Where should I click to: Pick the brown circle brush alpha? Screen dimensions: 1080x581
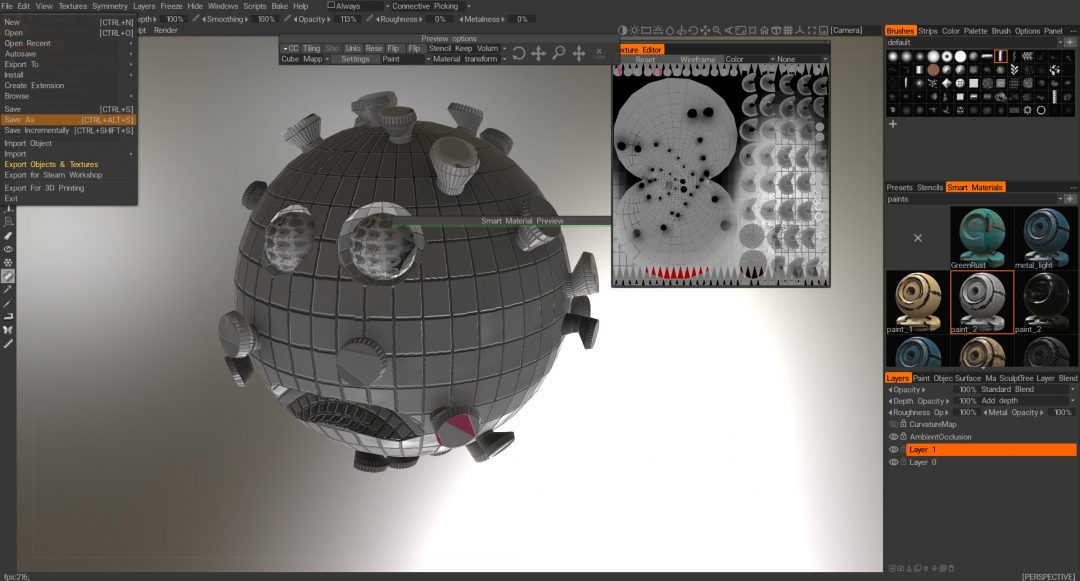click(933, 70)
